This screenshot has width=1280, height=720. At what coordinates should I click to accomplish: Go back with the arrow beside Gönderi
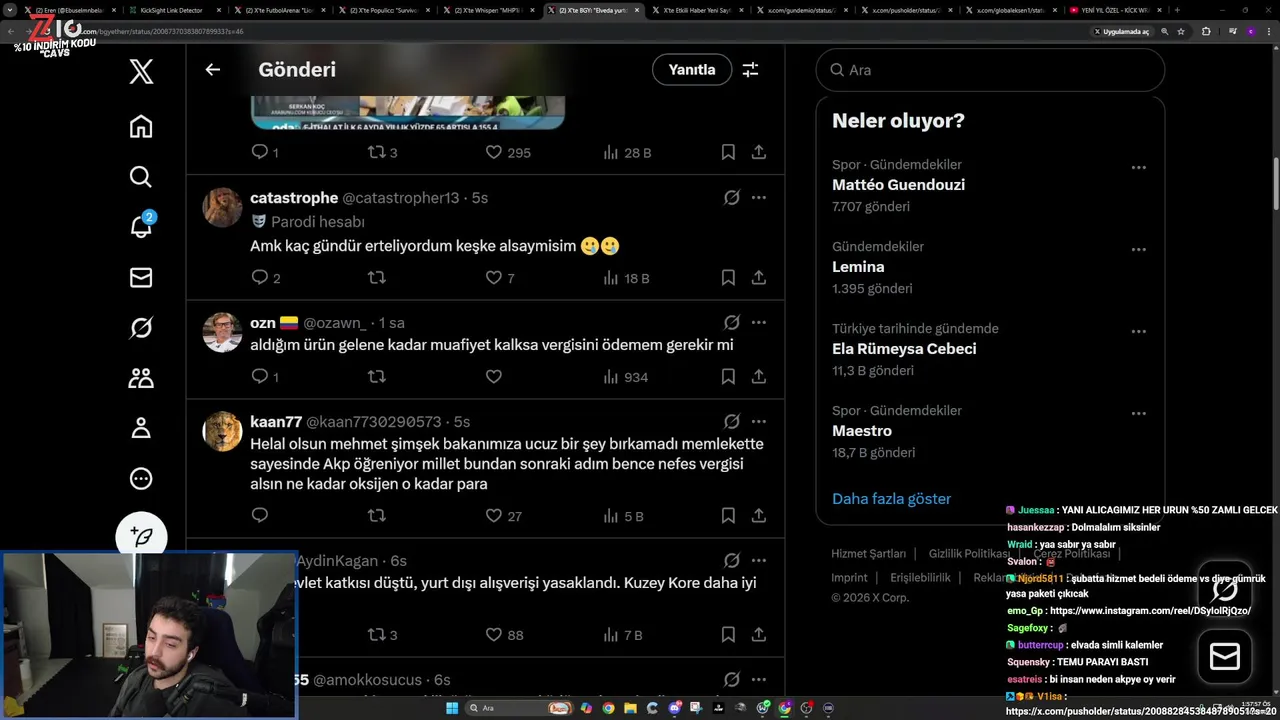pos(212,70)
